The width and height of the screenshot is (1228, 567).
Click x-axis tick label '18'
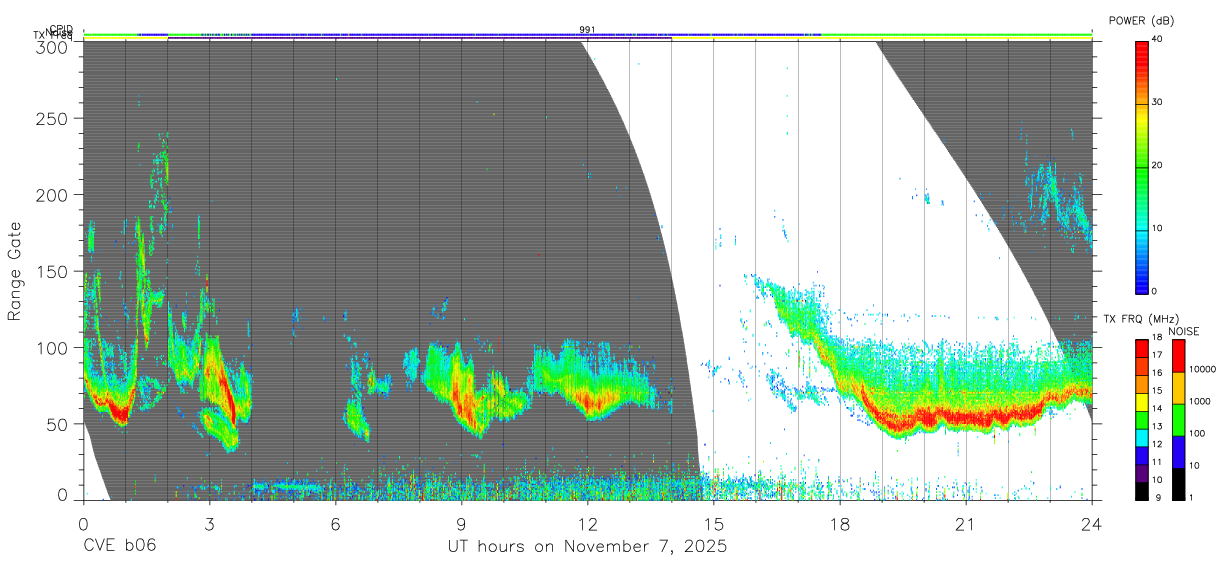tap(839, 523)
